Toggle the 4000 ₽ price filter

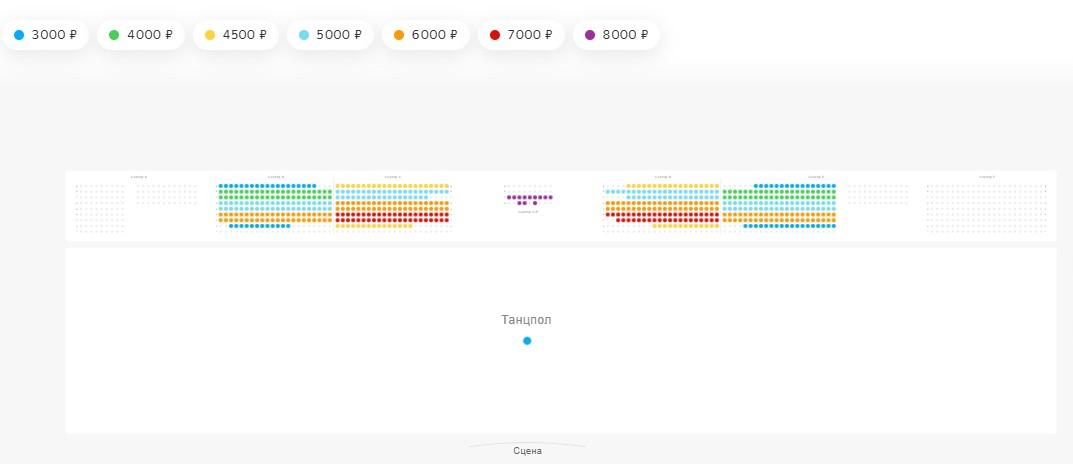(140, 35)
